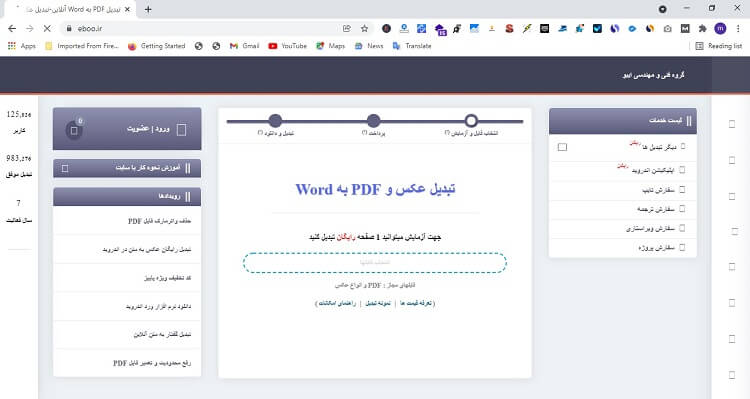750x399 pixels.
Task: Open the 'کد تخفیف ویژه پاییز' link
Action: coord(167,277)
